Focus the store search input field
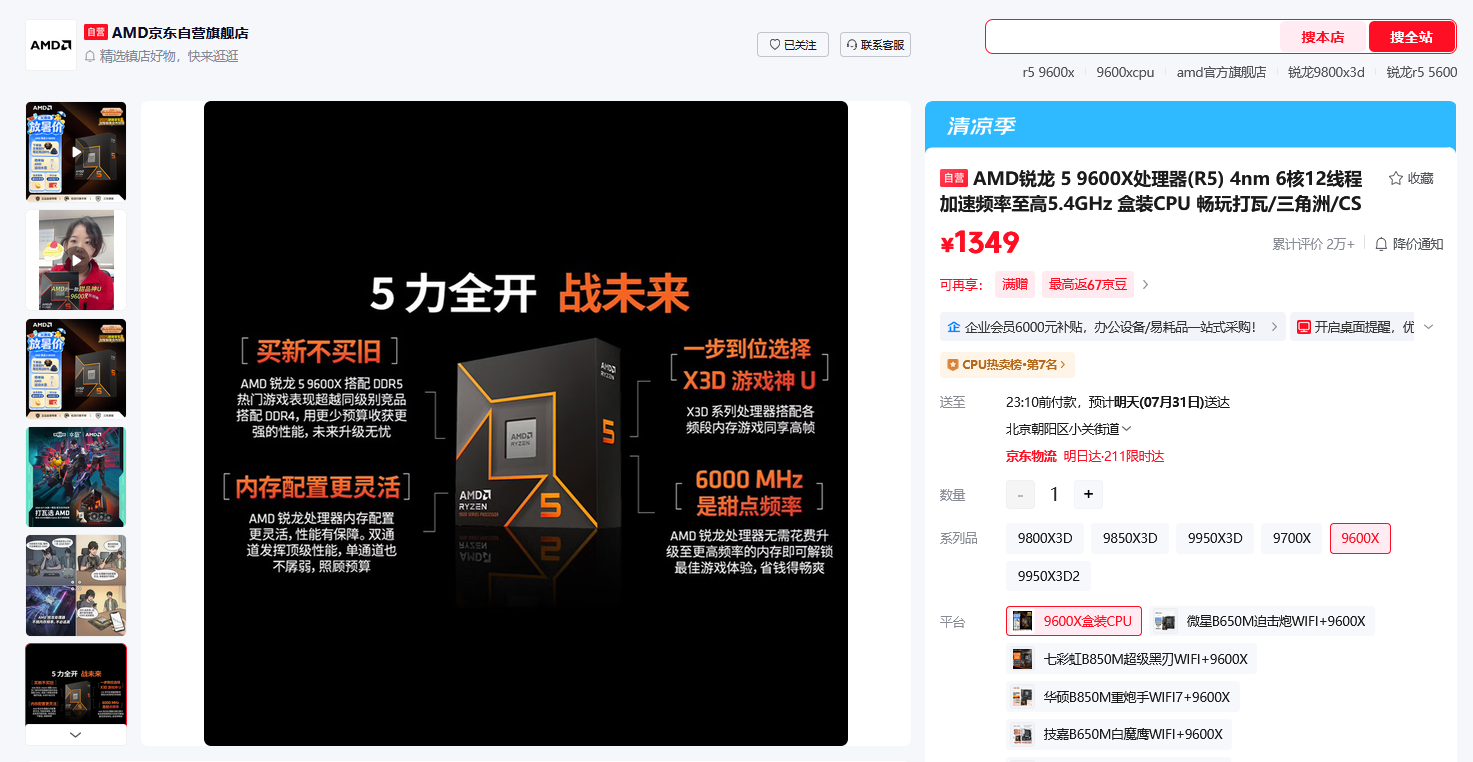 (1133, 37)
